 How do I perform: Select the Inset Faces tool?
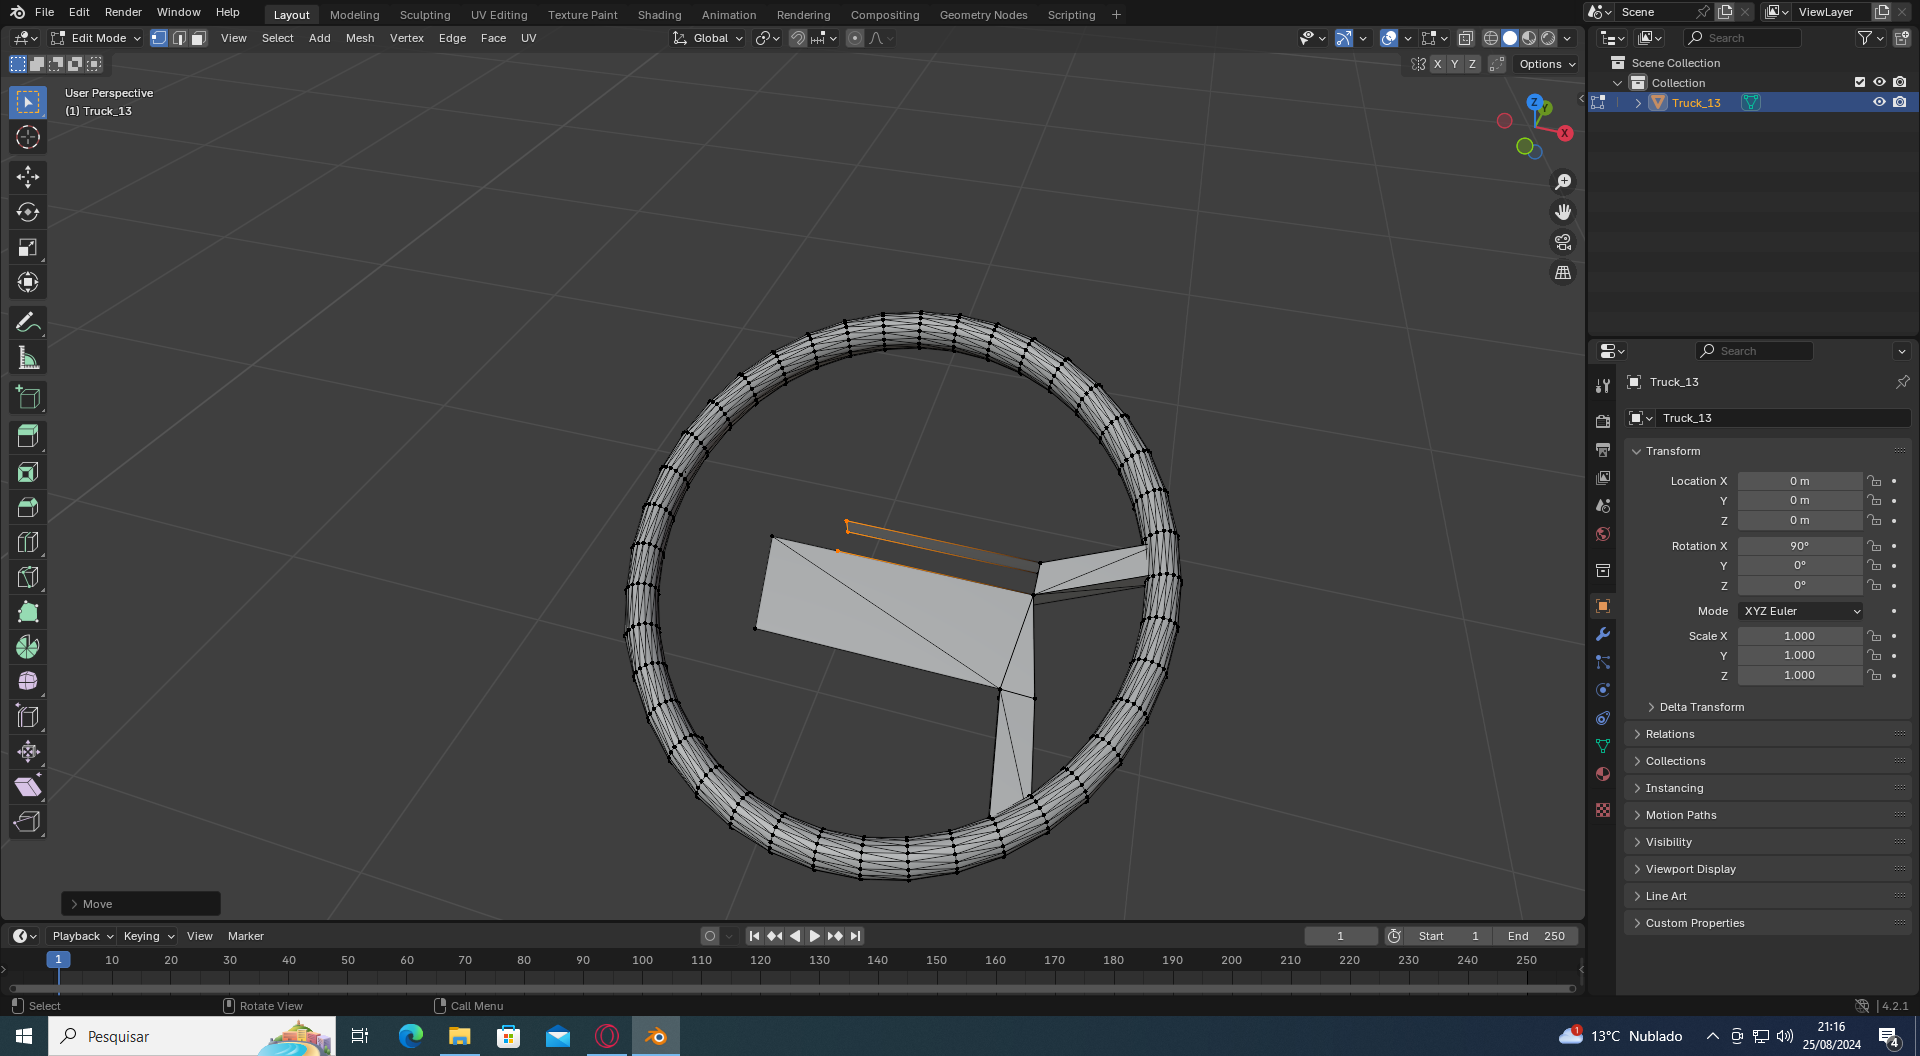pos(28,472)
